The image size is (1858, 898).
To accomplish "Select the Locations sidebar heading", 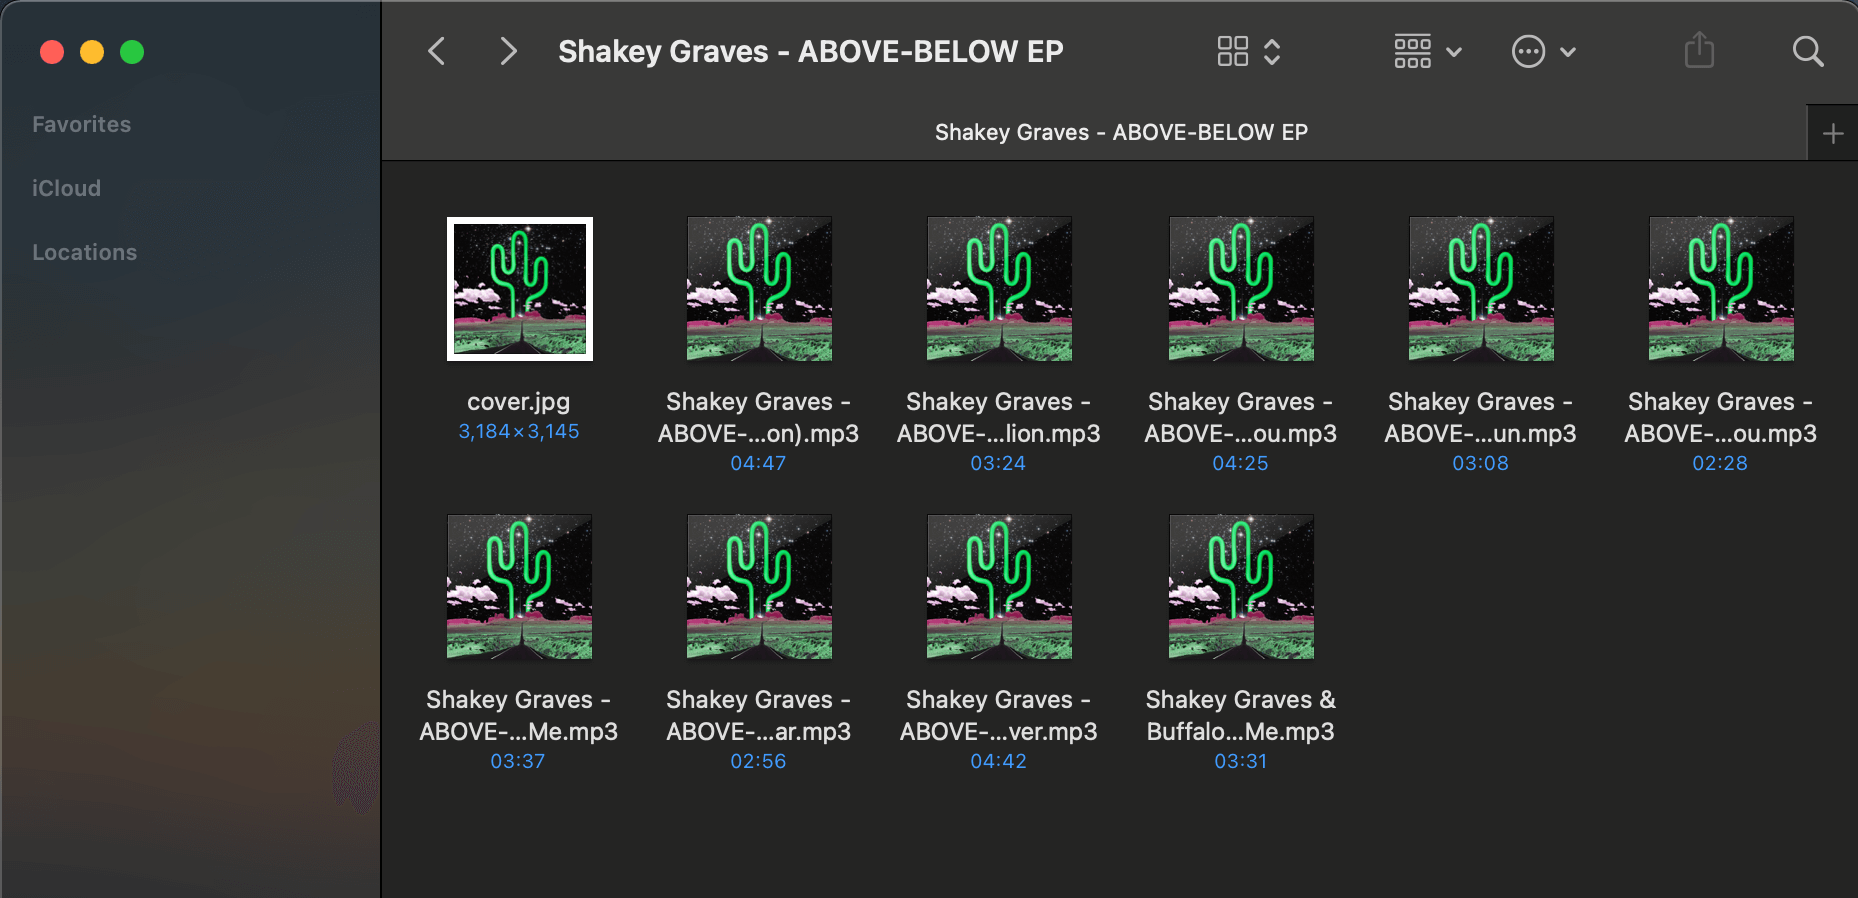I will pyautogui.click(x=84, y=252).
